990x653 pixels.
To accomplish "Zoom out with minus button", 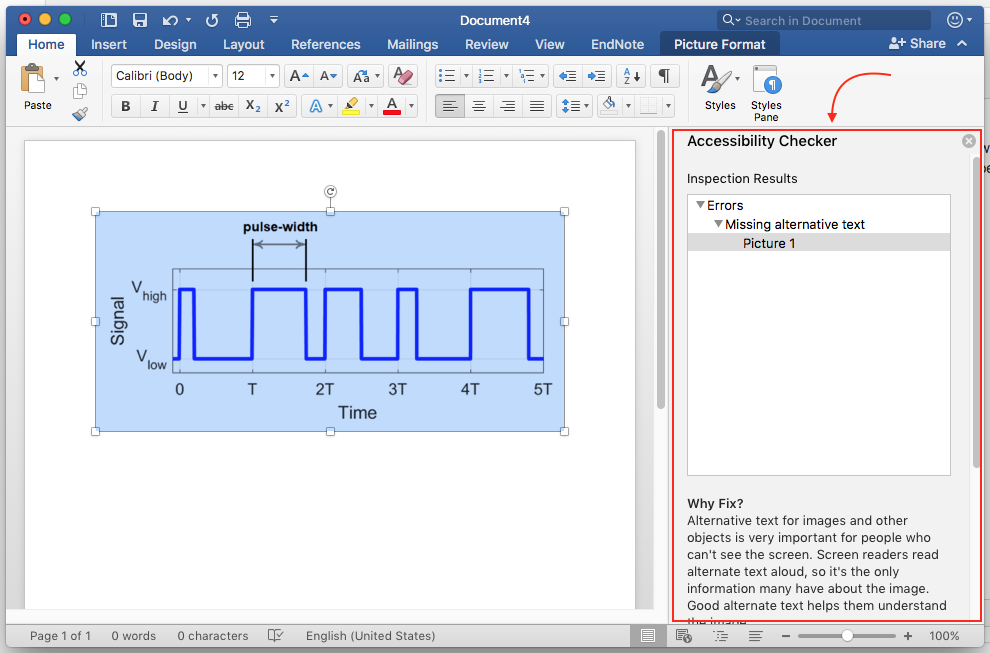I will click(786, 636).
